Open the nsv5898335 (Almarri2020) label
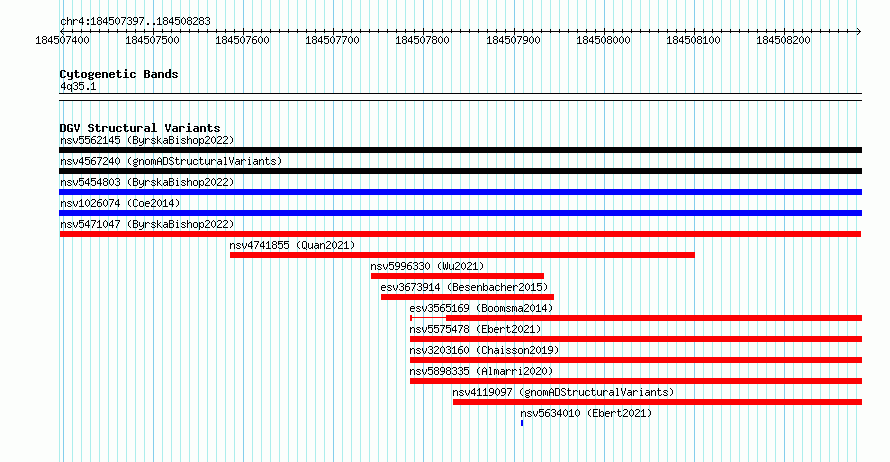This screenshot has height=462, width=890. [x=481, y=371]
